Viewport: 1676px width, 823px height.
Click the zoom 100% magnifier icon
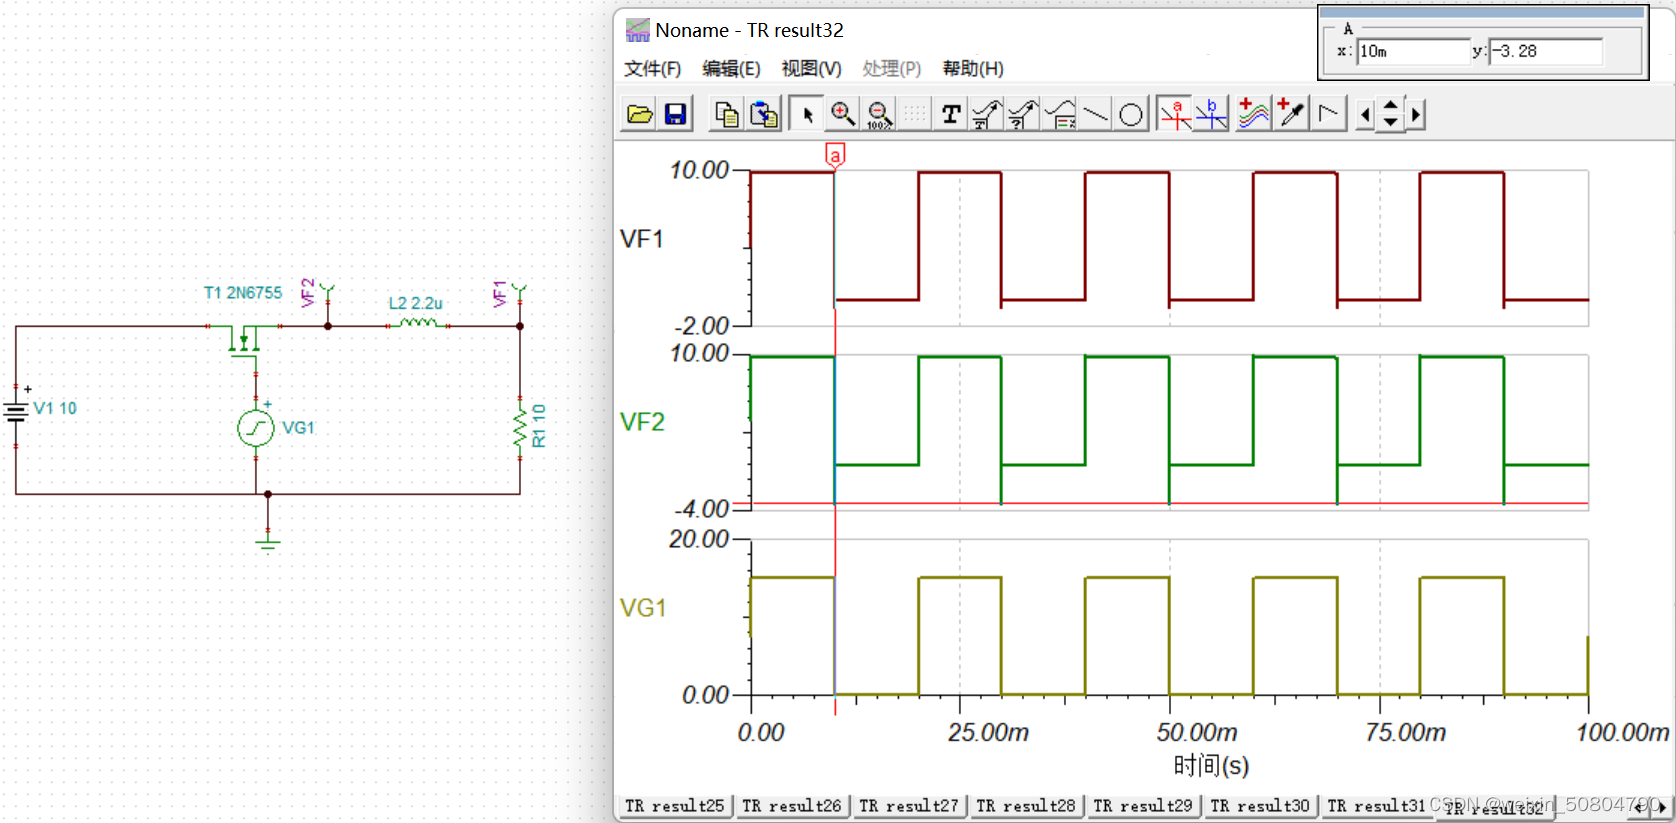tap(879, 114)
